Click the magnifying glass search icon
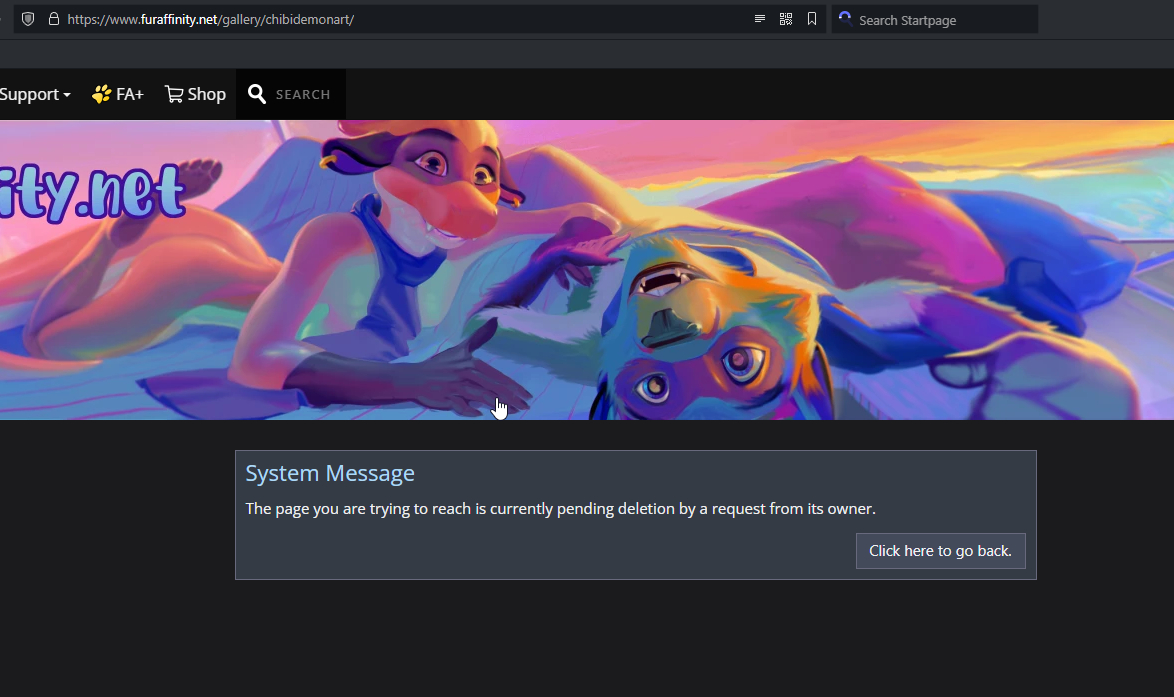Image resolution: width=1174 pixels, height=697 pixels. click(257, 94)
